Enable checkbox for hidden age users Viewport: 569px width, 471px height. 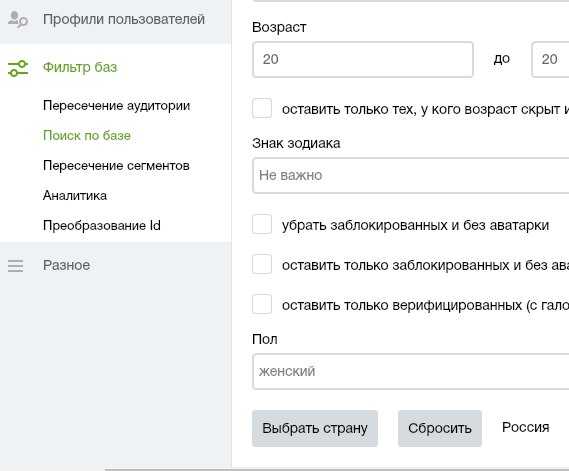pos(262,108)
